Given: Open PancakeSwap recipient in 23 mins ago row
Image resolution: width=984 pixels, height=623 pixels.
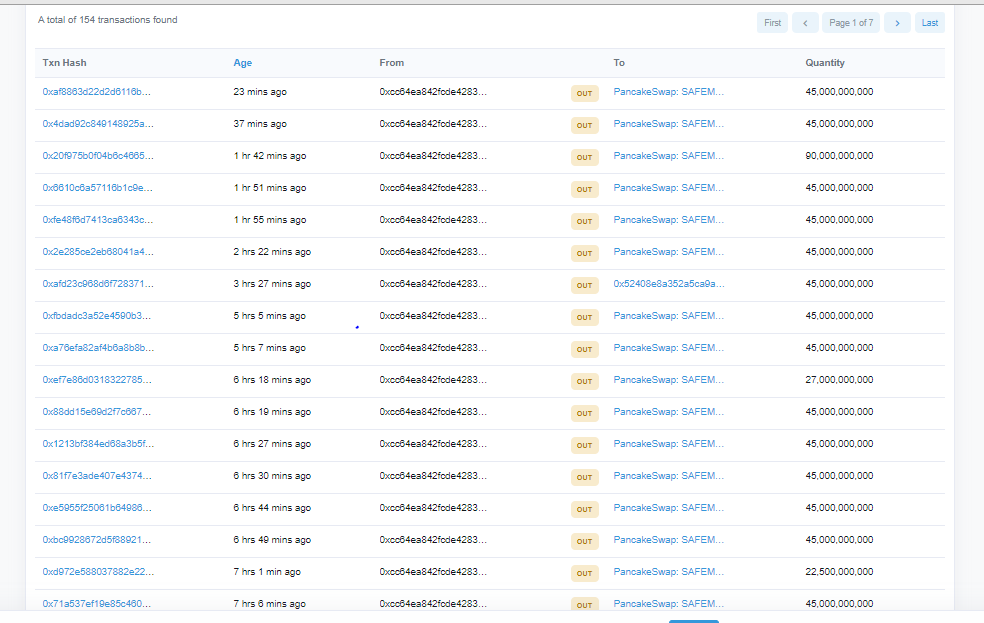Looking at the screenshot, I should tap(669, 92).
